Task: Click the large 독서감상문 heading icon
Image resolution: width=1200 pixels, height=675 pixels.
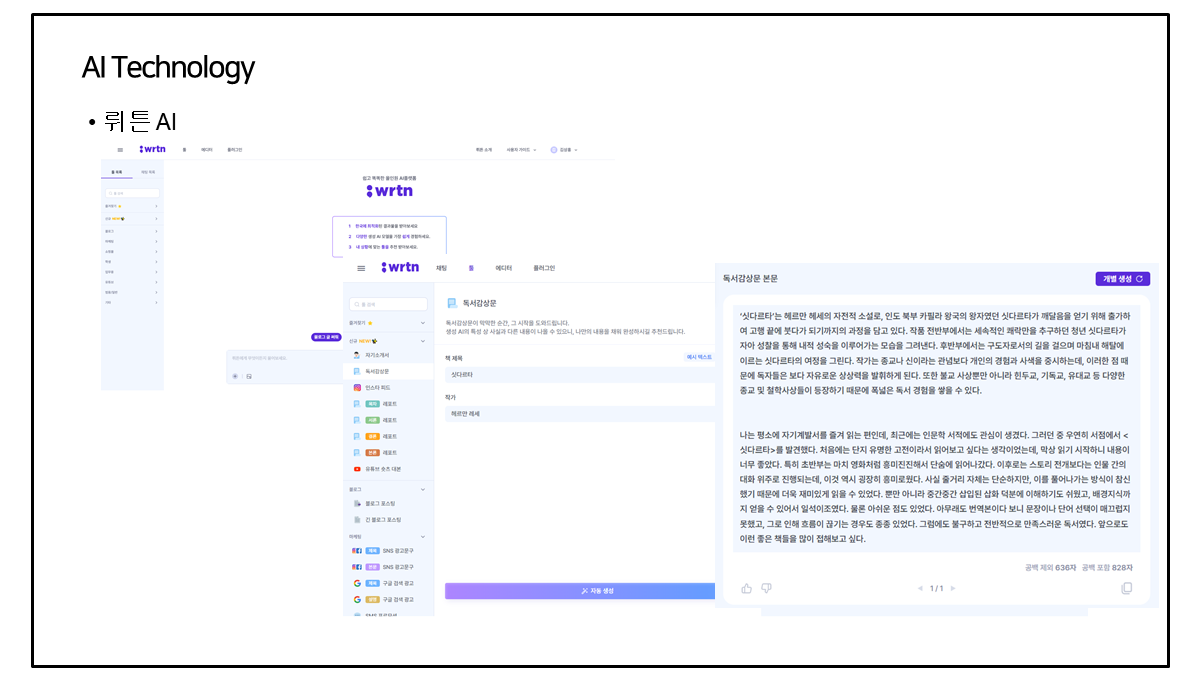Action: [x=452, y=302]
